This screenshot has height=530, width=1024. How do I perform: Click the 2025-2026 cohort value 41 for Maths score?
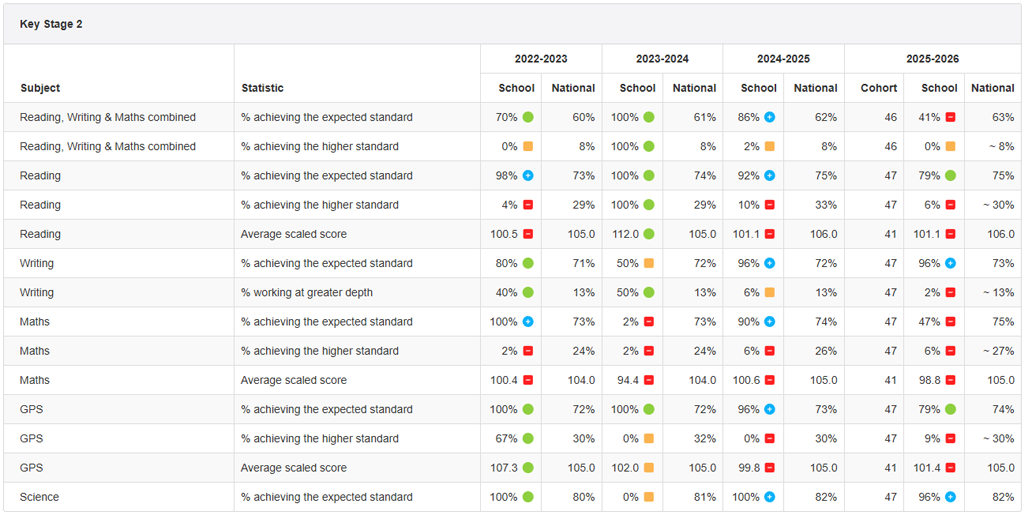coord(891,380)
